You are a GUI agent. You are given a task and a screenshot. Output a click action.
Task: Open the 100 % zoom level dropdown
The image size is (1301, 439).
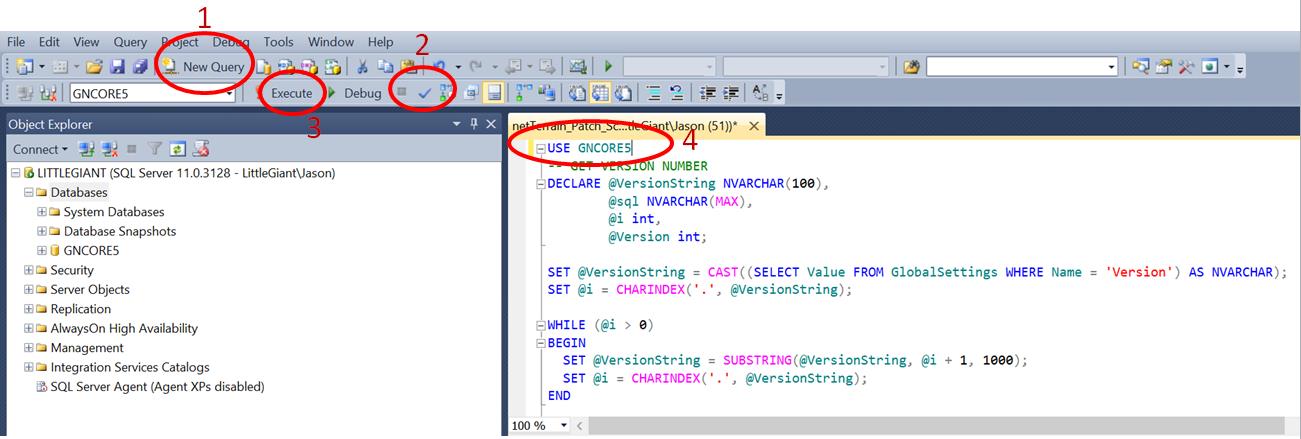click(x=564, y=426)
